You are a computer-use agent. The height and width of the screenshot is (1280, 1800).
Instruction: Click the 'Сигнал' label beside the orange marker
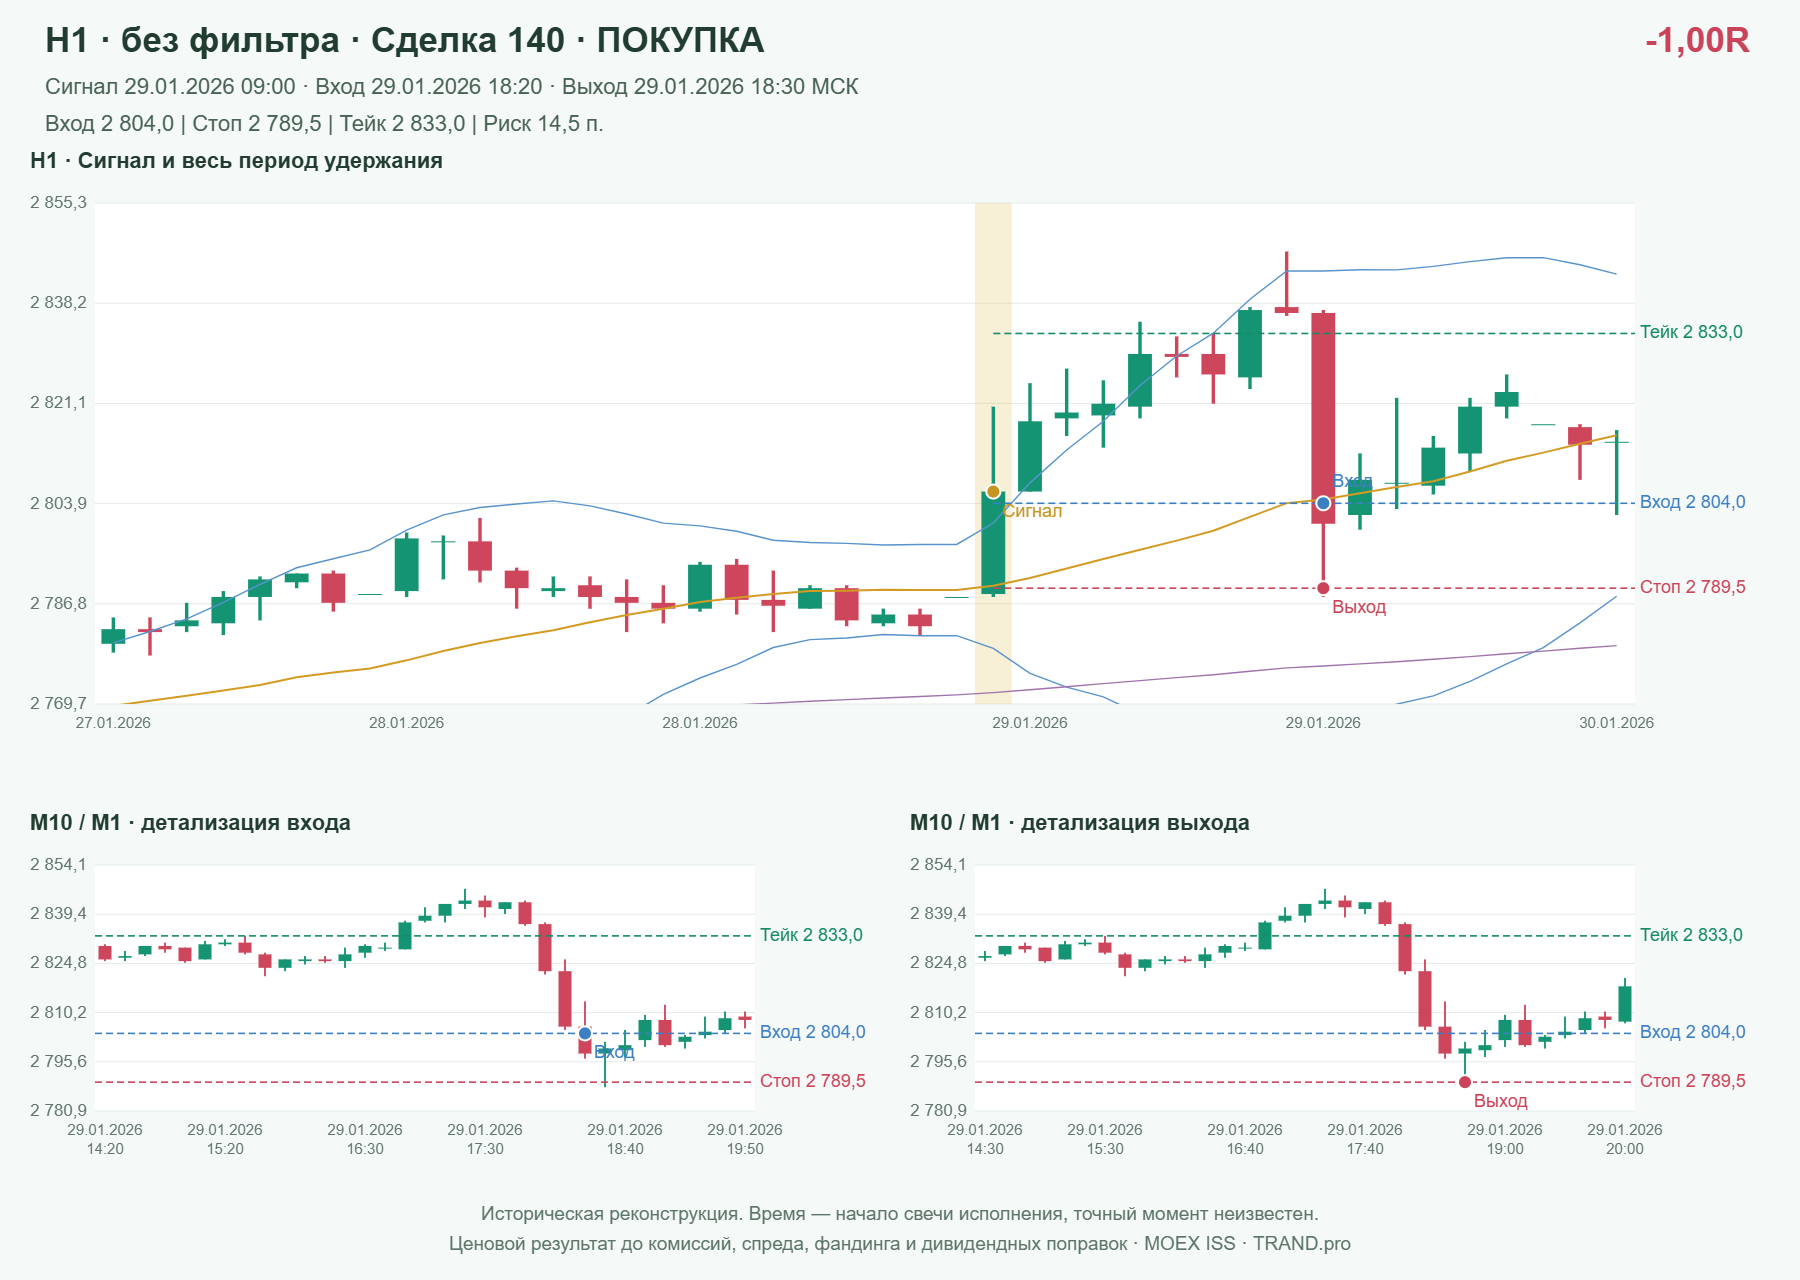coord(1033,511)
